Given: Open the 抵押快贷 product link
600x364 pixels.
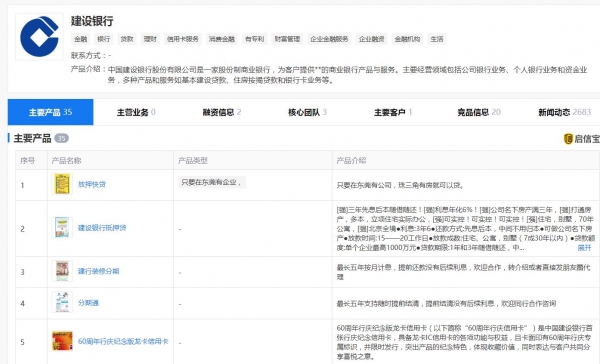Looking at the screenshot, I should click(x=92, y=184).
